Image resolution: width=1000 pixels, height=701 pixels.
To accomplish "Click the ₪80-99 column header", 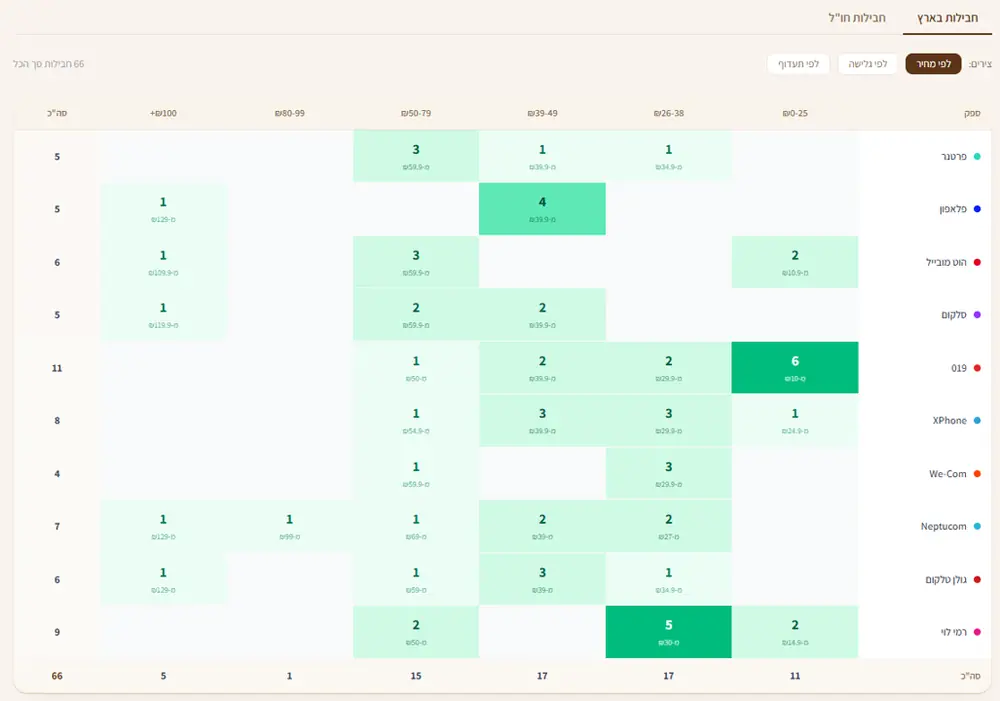I will [x=290, y=113].
